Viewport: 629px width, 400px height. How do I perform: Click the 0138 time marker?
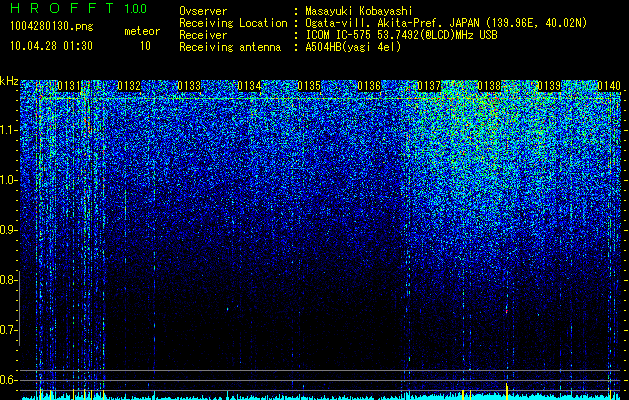click(489, 86)
